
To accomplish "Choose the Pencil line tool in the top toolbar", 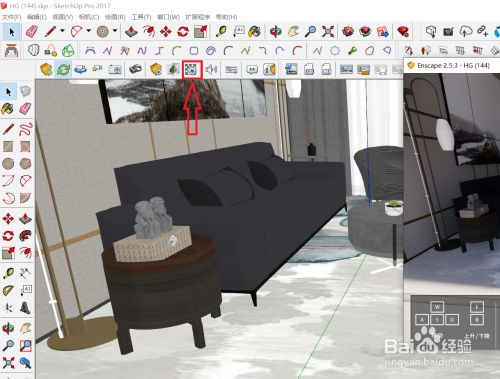I will 50,32.
